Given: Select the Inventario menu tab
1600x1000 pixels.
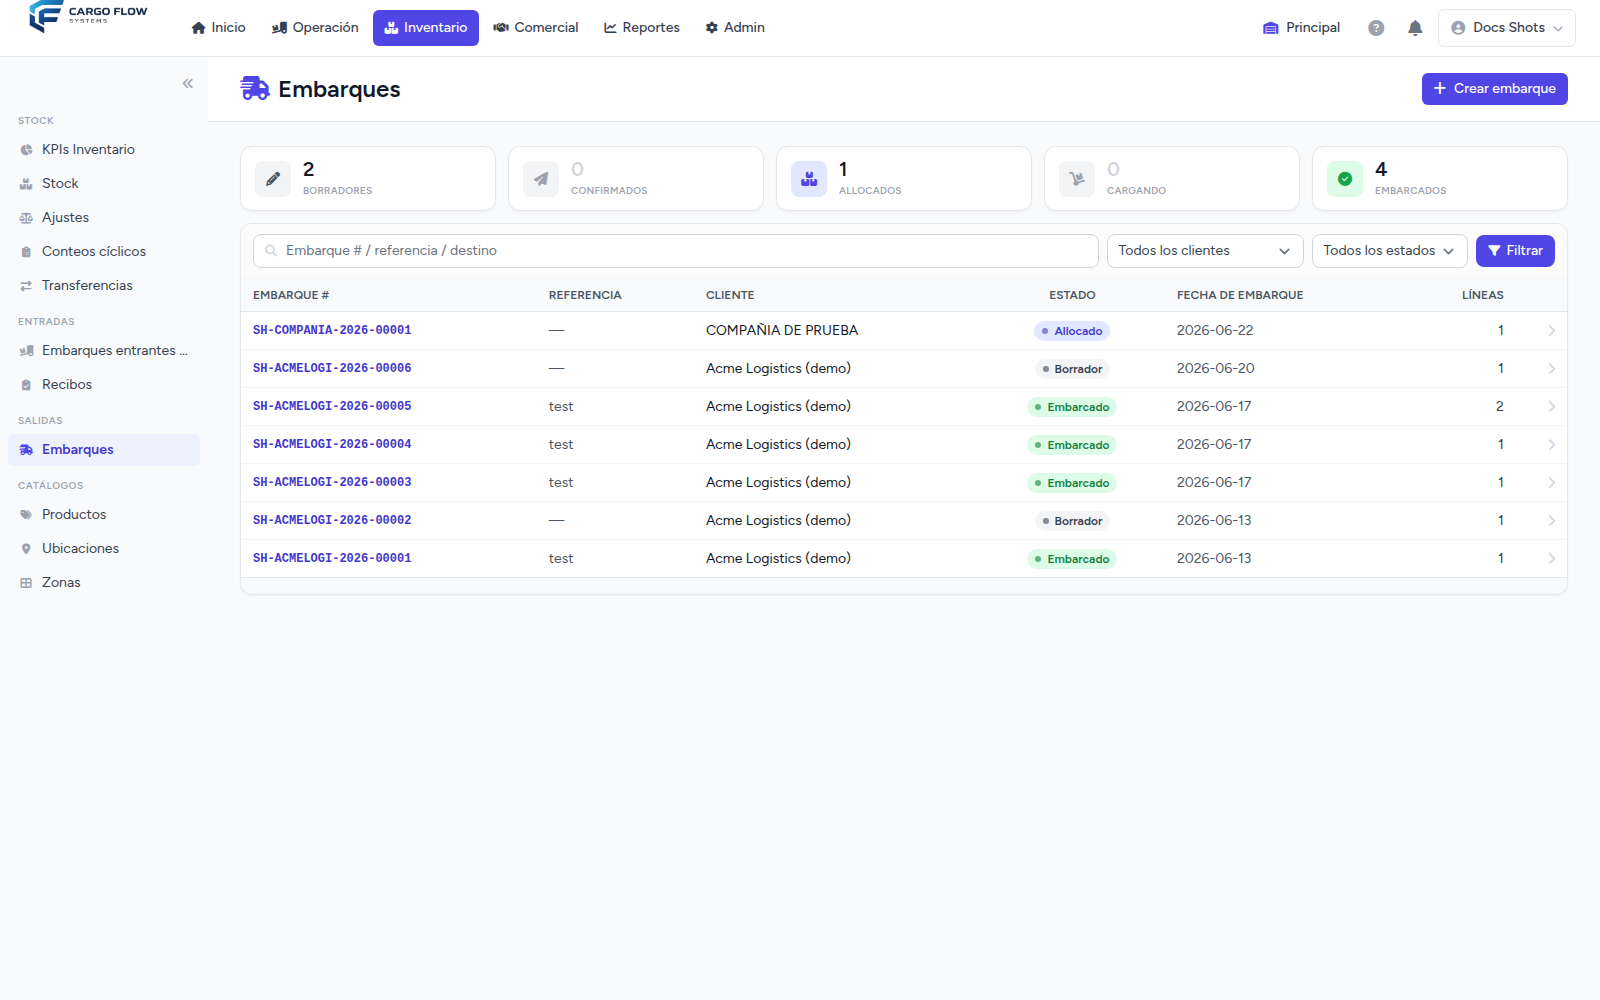Looking at the screenshot, I should 426,28.
